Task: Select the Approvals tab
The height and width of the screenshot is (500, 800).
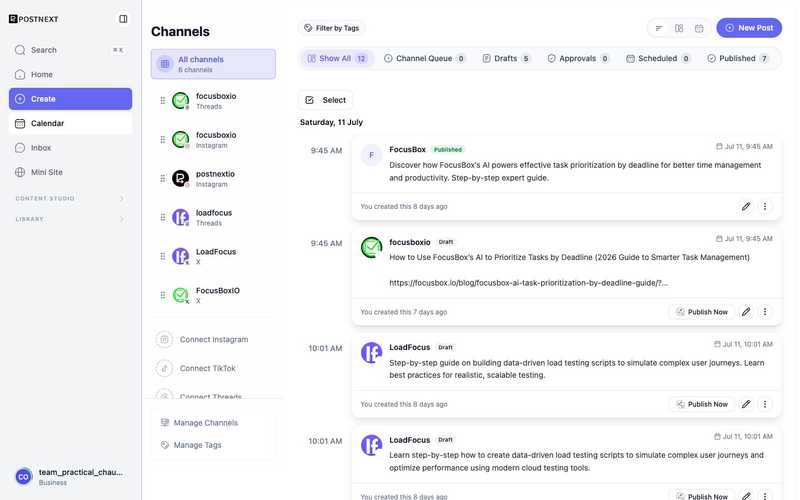Action: click(578, 59)
